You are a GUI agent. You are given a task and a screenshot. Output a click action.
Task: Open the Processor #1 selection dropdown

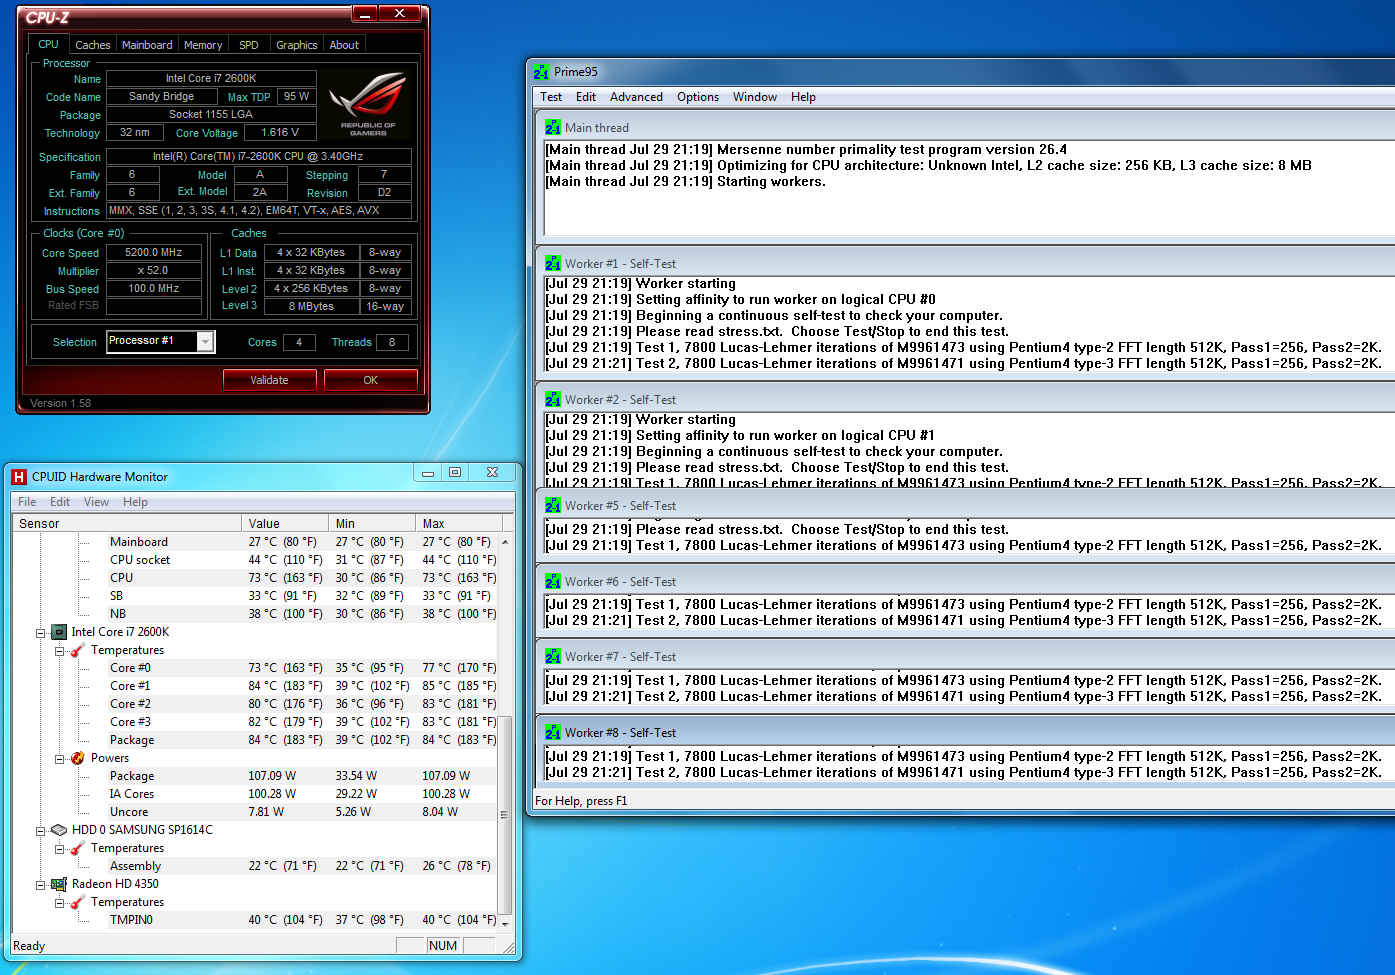pos(205,342)
